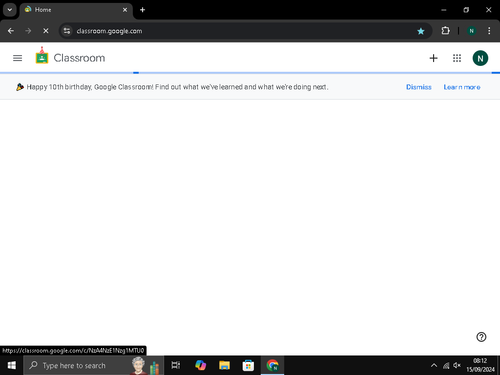
Task: Go back with the browser back arrow
Action: click(x=11, y=31)
